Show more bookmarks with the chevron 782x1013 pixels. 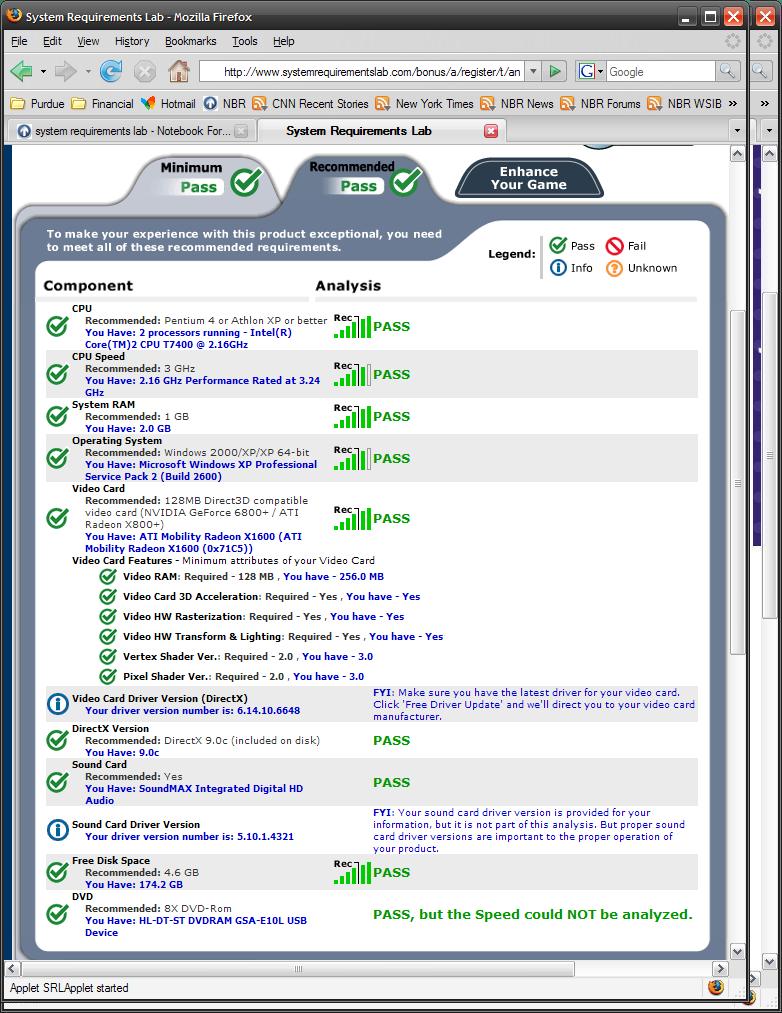(733, 103)
